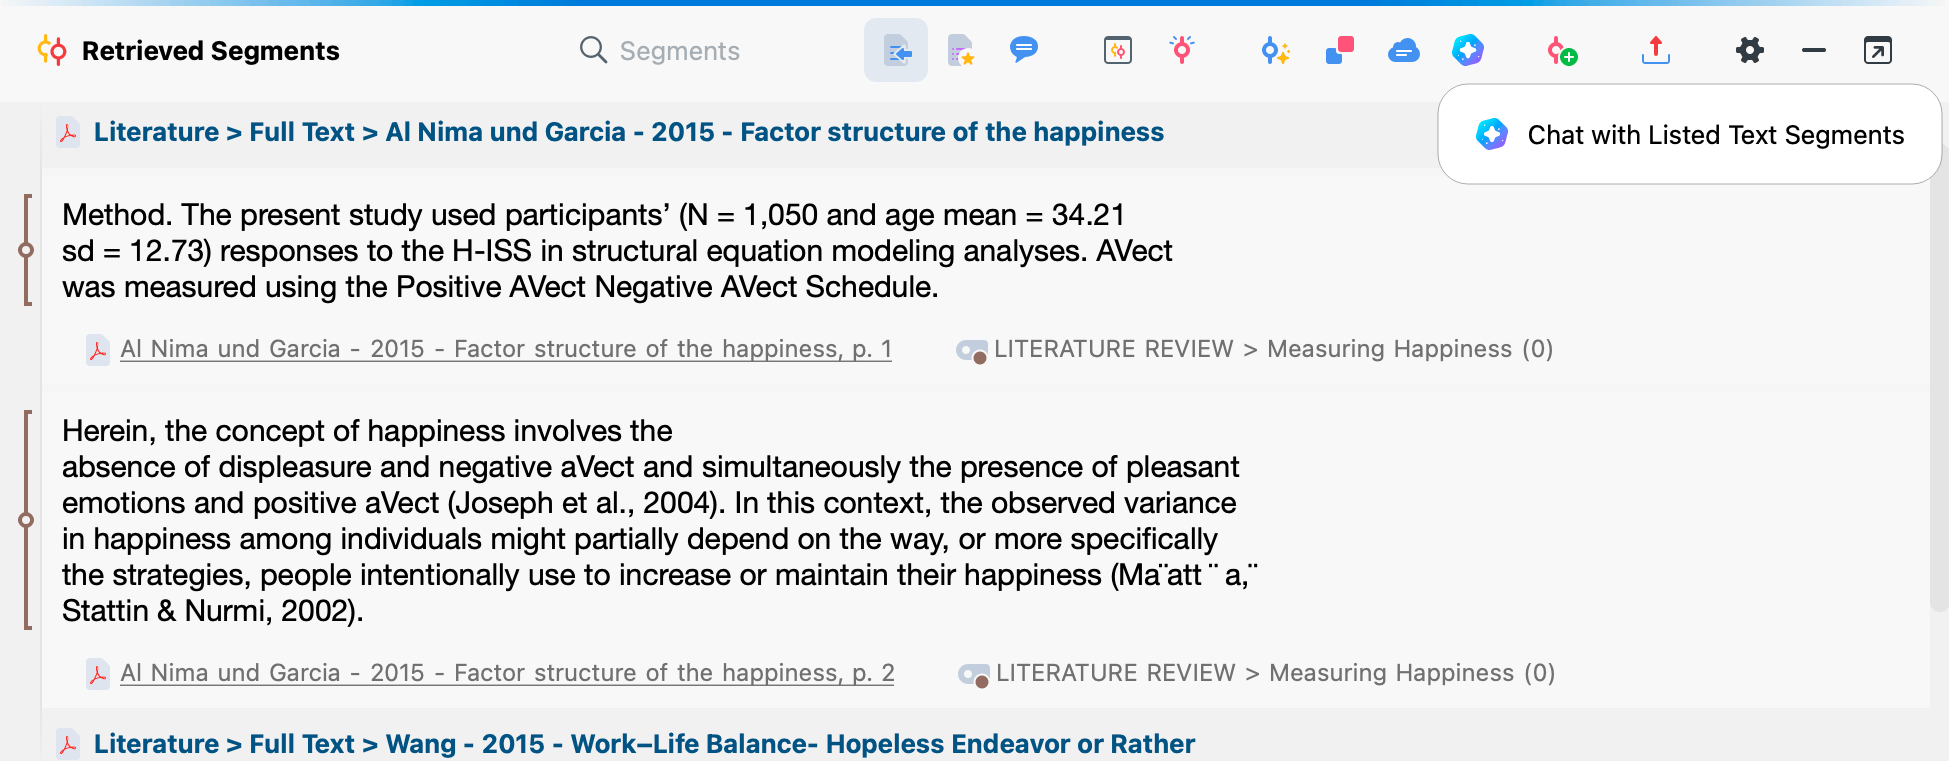Viewport: 1949px width, 761px height.
Task: Click the Wang 2015 Work–Life Balance header
Action: pyautogui.click(x=643, y=744)
